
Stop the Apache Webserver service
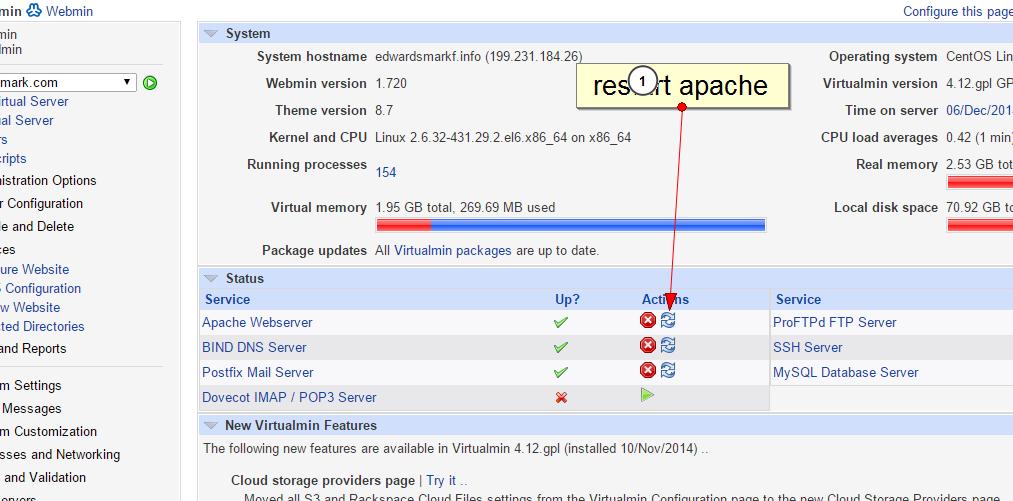click(x=647, y=320)
